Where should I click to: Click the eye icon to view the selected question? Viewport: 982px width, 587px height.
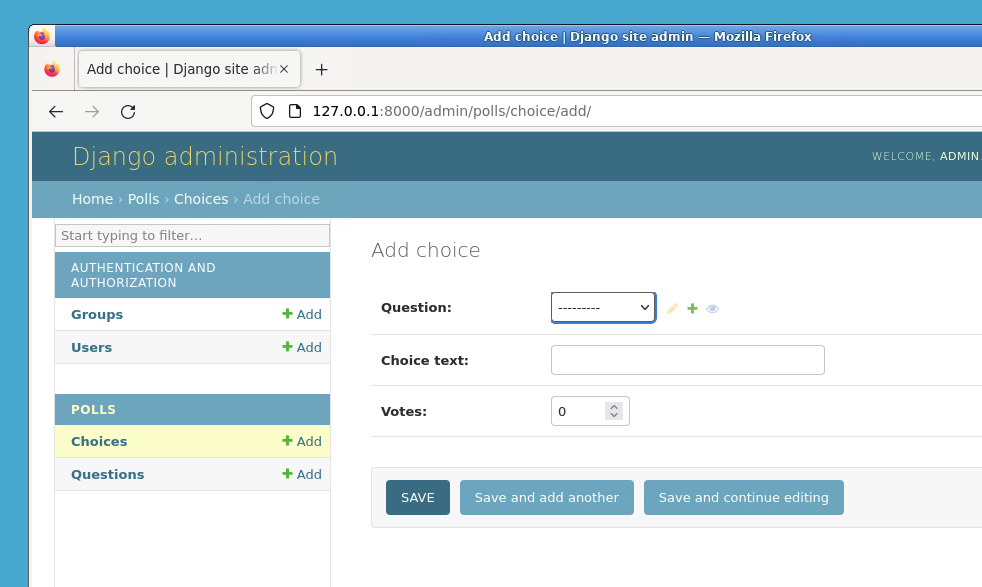pyautogui.click(x=713, y=308)
